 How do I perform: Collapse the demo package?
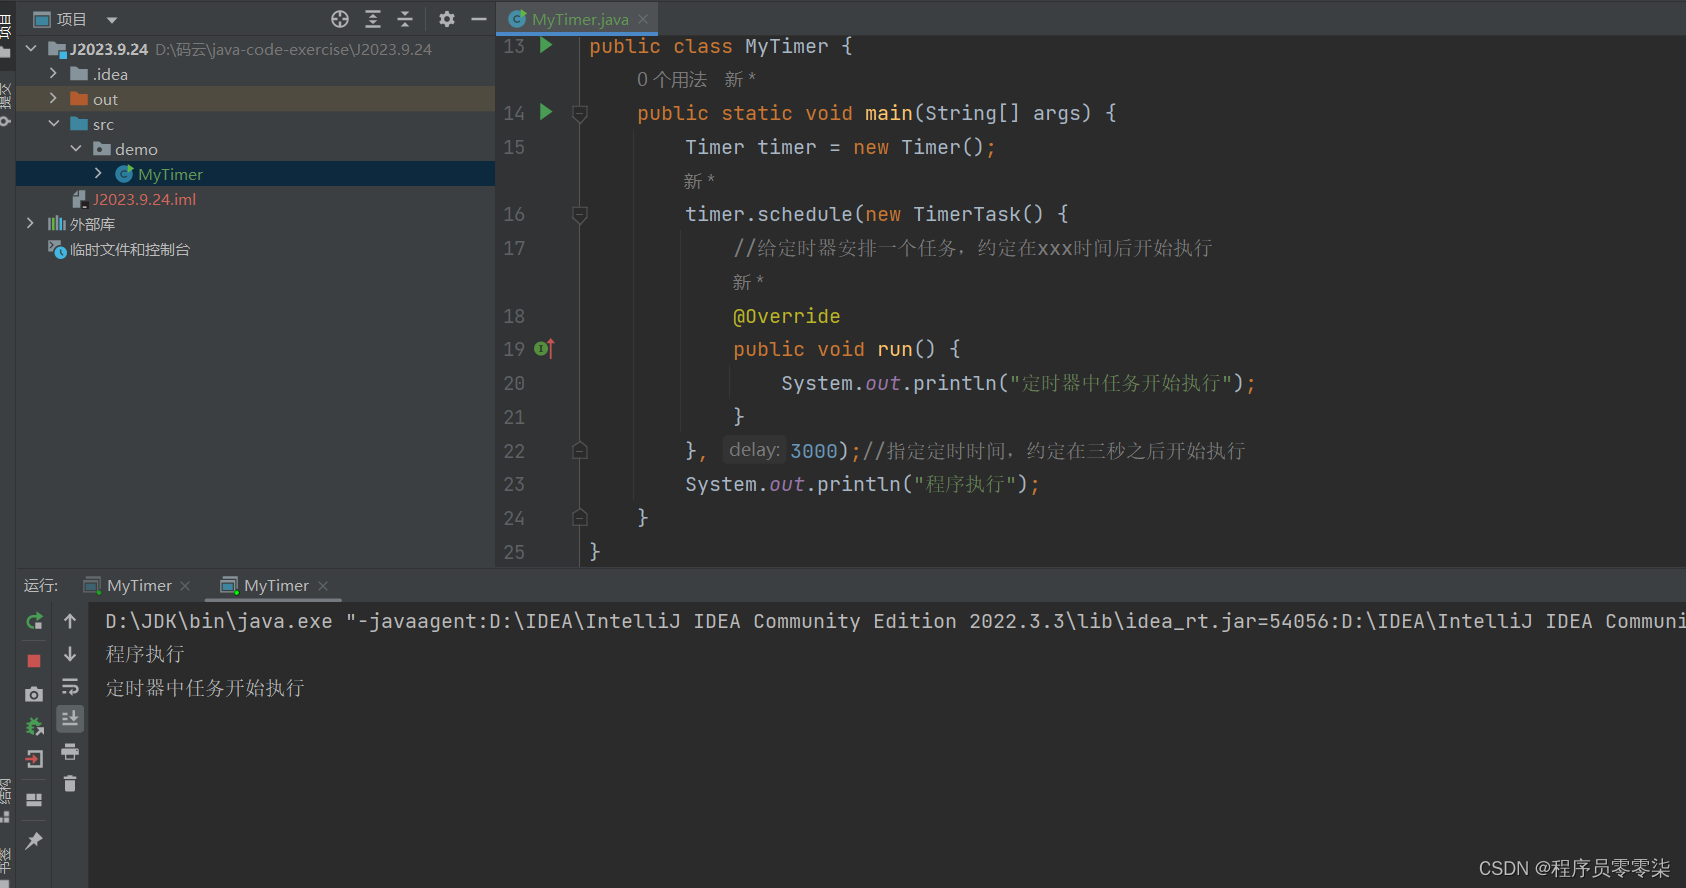coord(76,148)
